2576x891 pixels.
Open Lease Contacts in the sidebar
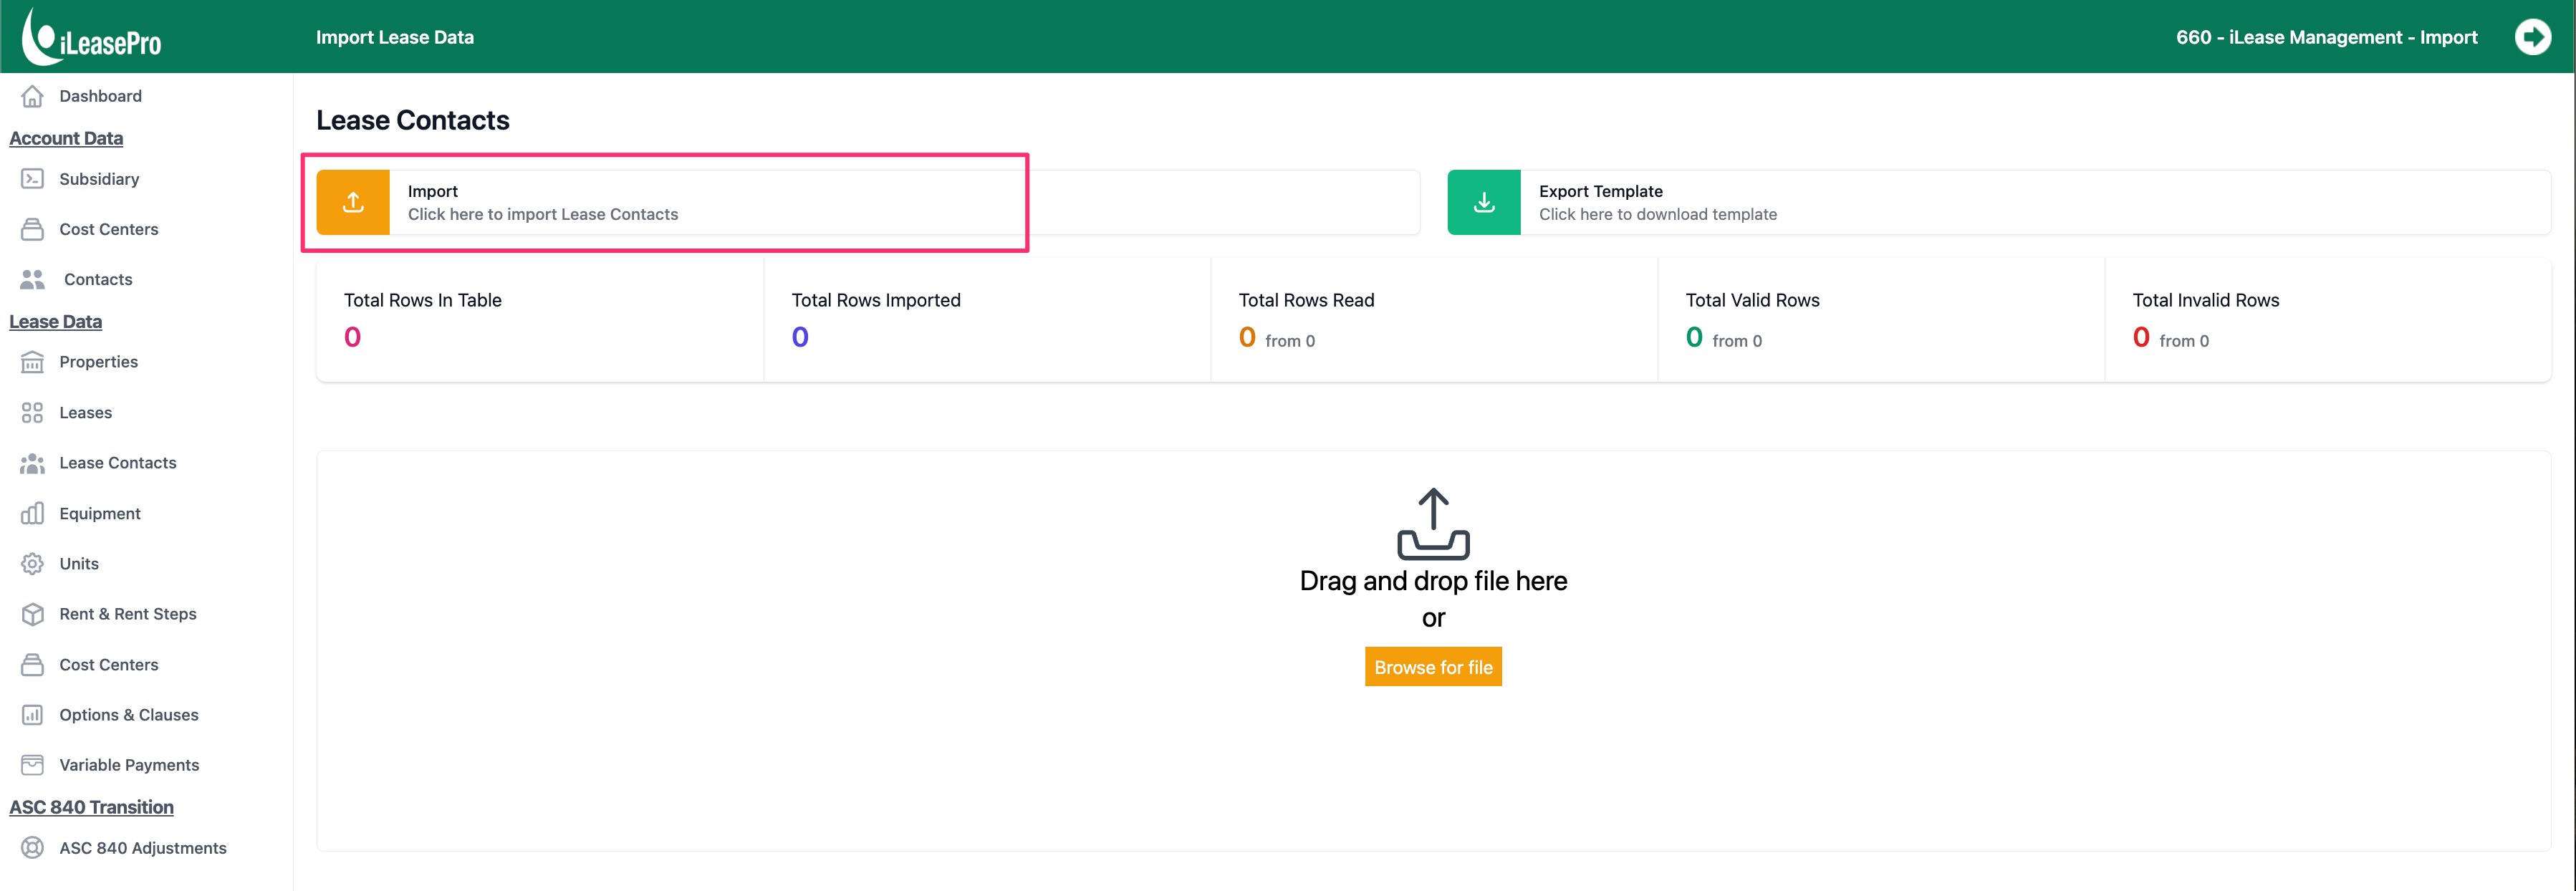pos(117,463)
